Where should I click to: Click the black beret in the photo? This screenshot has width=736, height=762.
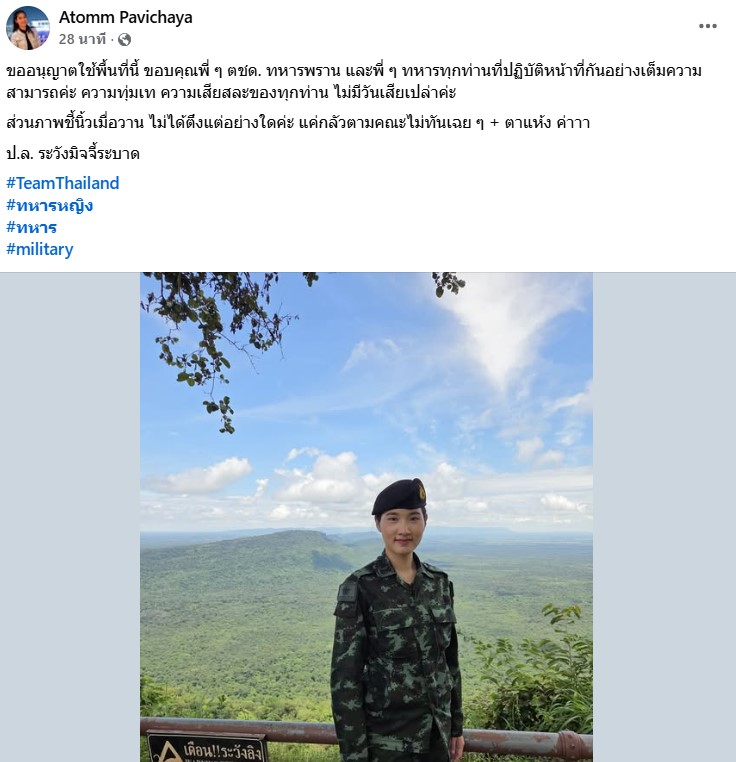coord(399,496)
